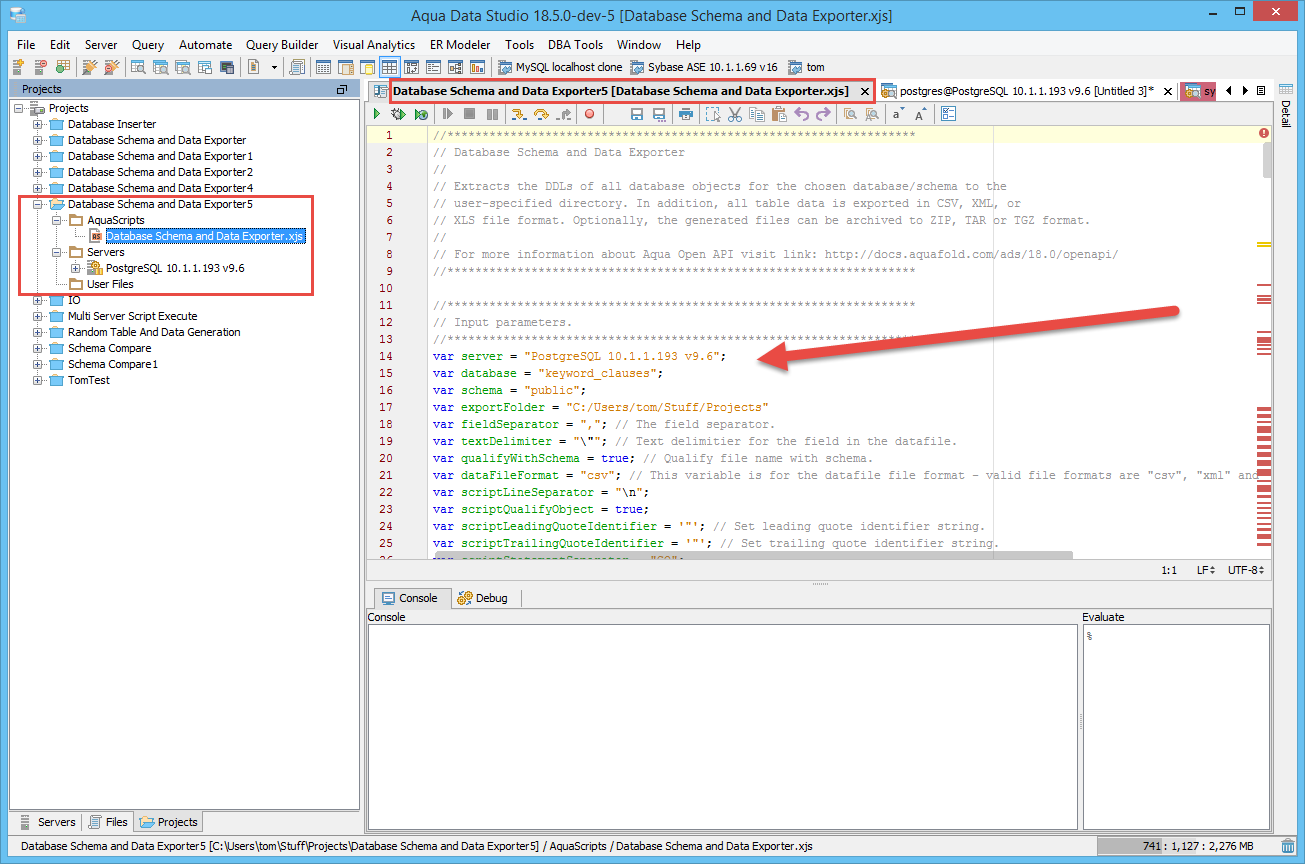Switch to the Files tab at bottom left
The width and height of the screenshot is (1305, 864).
click(108, 822)
